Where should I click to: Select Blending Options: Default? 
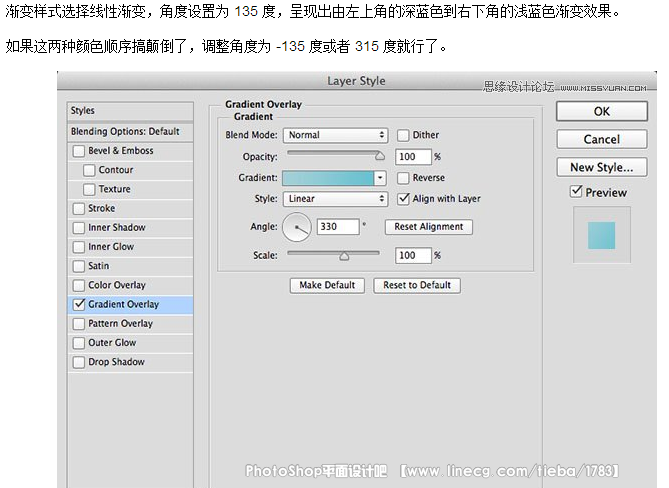[x=125, y=131]
